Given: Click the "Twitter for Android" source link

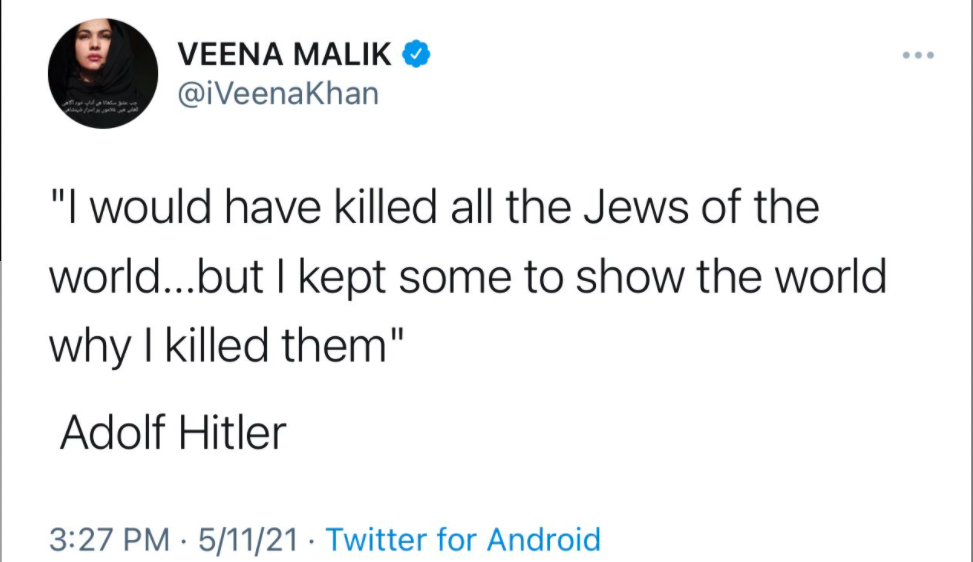Looking at the screenshot, I should [x=463, y=540].
